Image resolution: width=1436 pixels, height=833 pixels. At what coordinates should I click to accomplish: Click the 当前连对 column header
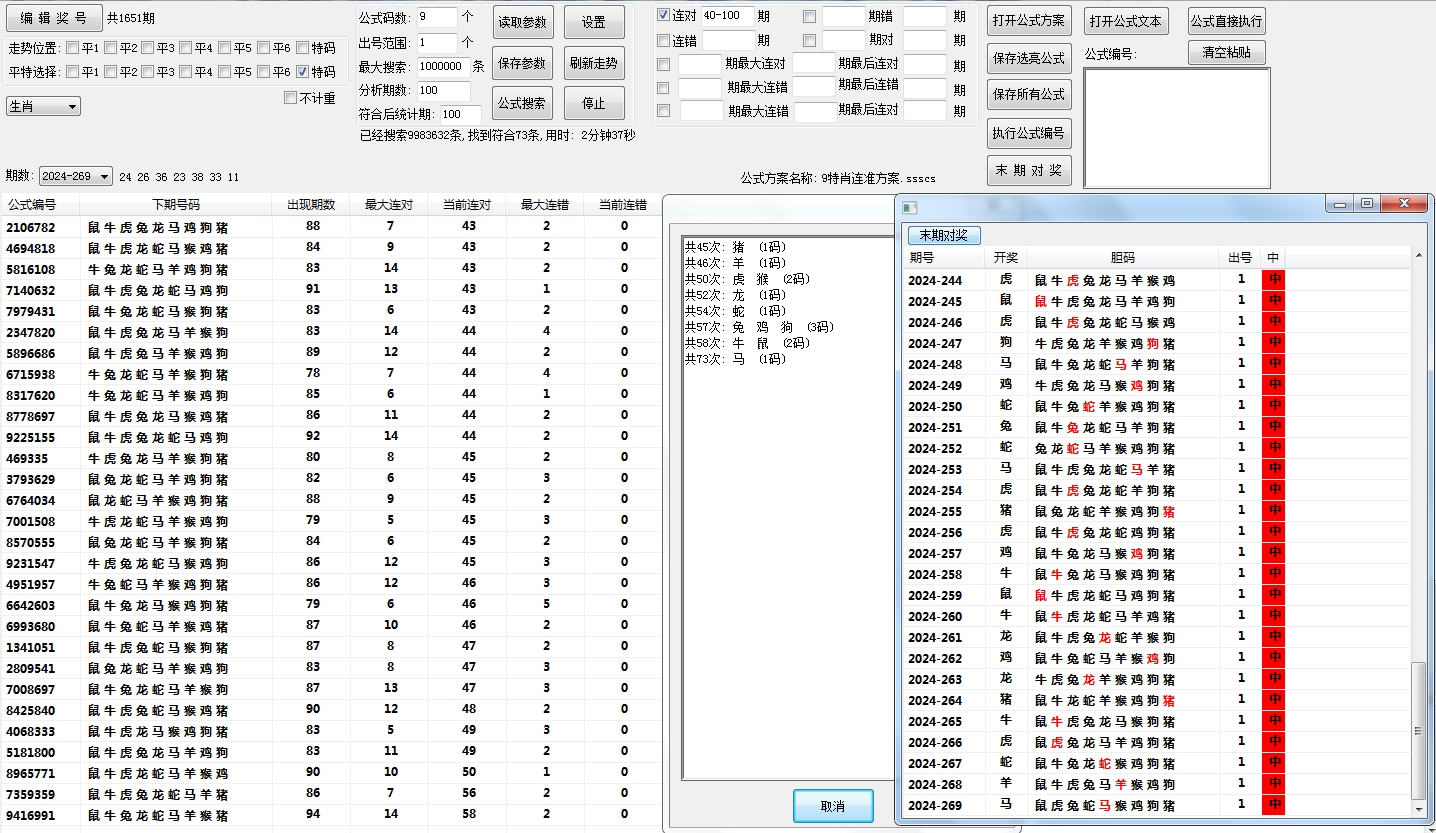pyautogui.click(x=467, y=205)
